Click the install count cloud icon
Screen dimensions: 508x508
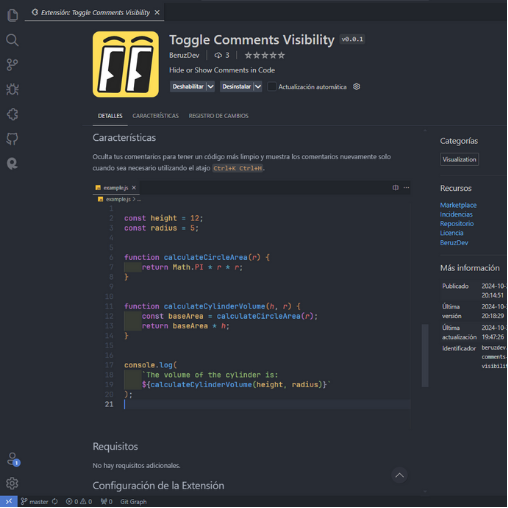tap(218, 55)
